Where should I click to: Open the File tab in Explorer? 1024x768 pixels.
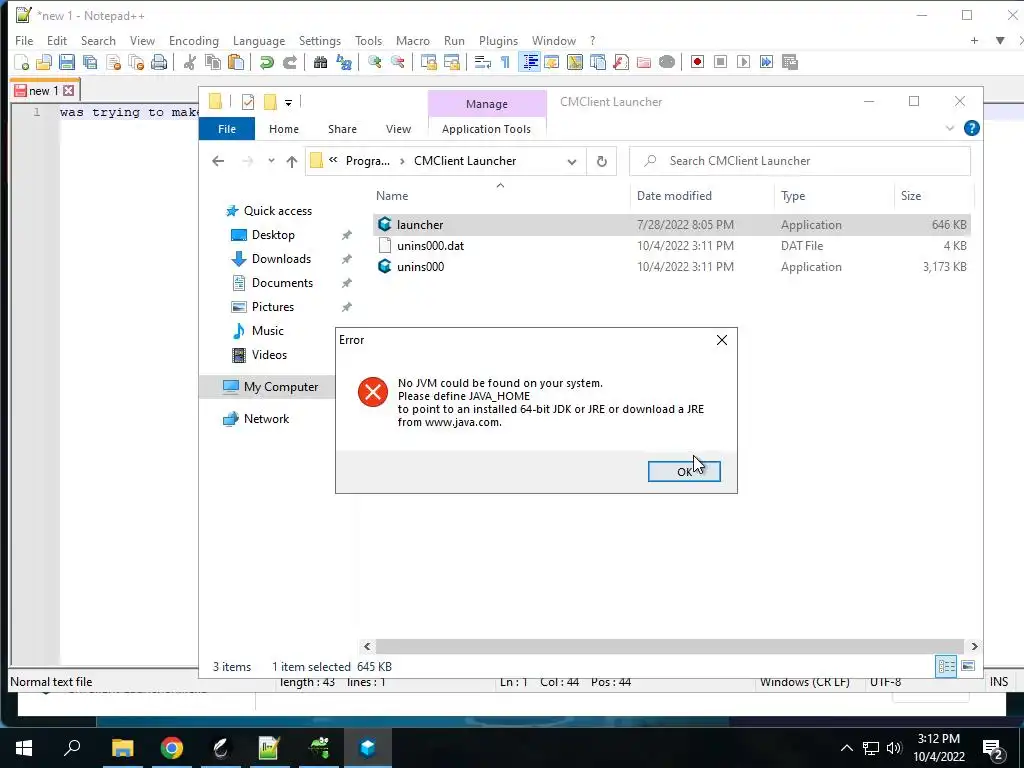point(227,129)
